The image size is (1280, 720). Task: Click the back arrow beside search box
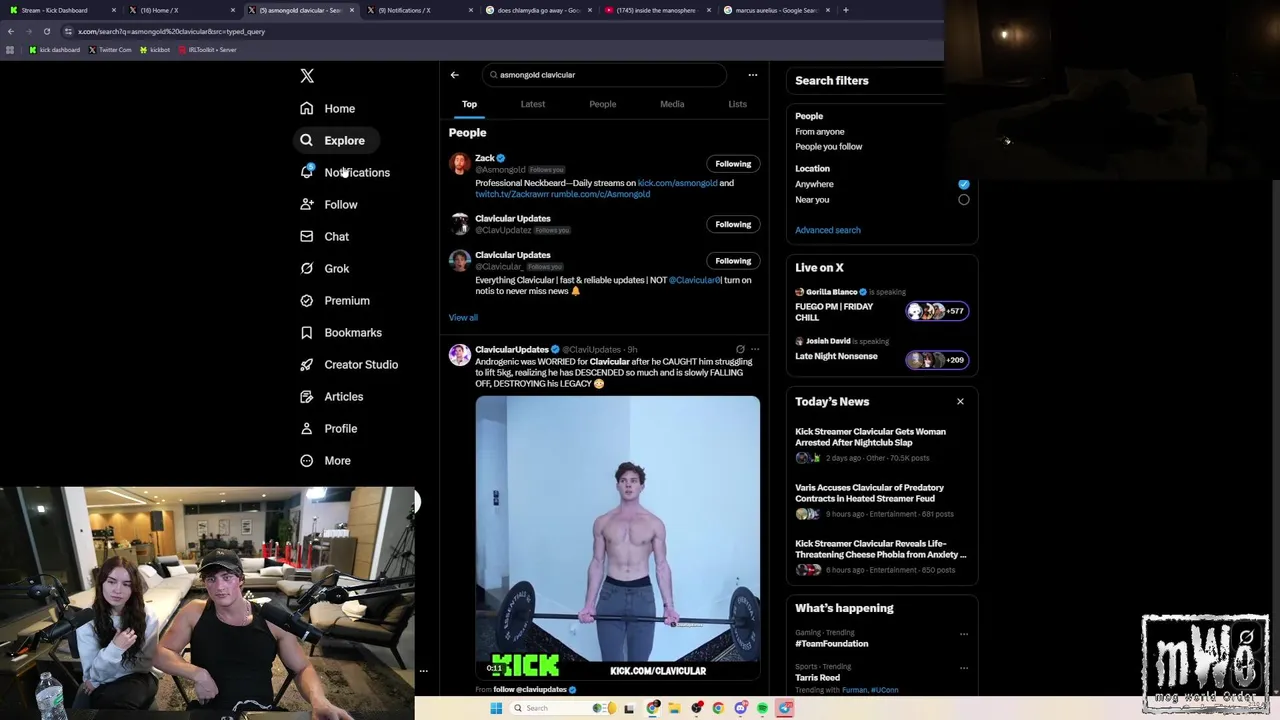pos(454,75)
